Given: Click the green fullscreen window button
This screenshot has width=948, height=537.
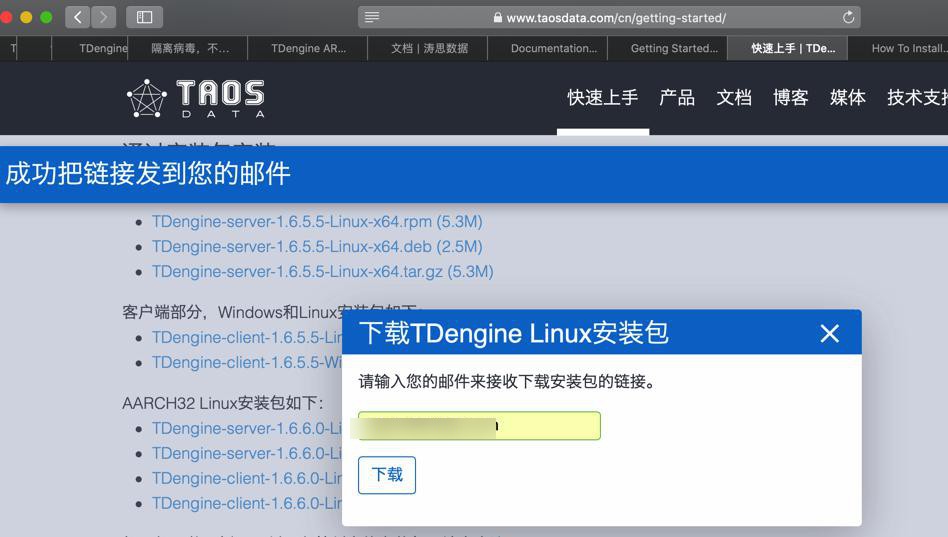Looking at the screenshot, I should coord(46,17).
